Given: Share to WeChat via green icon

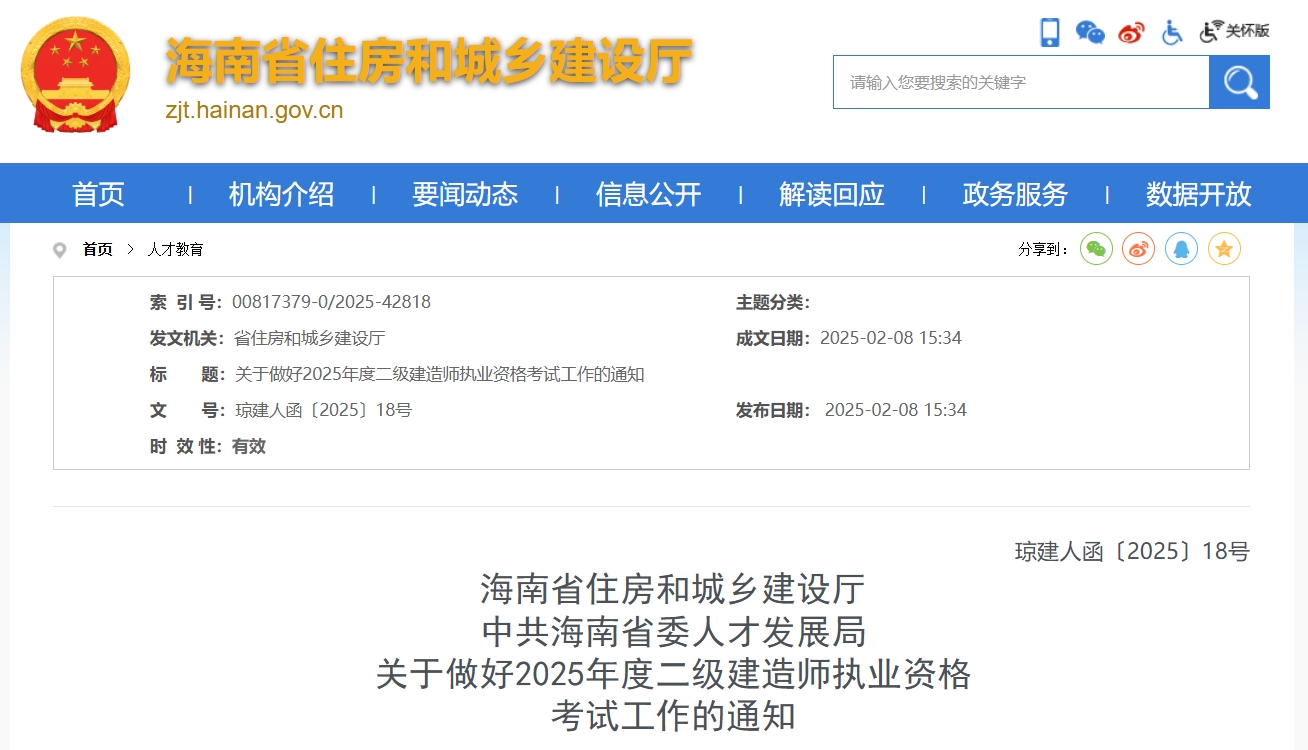Looking at the screenshot, I should (x=1096, y=249).
